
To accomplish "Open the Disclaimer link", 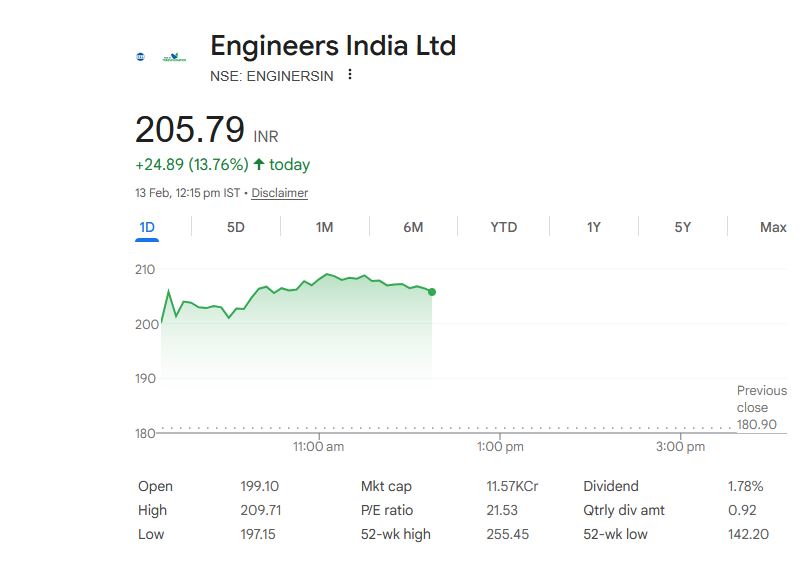I will (279, 193).
